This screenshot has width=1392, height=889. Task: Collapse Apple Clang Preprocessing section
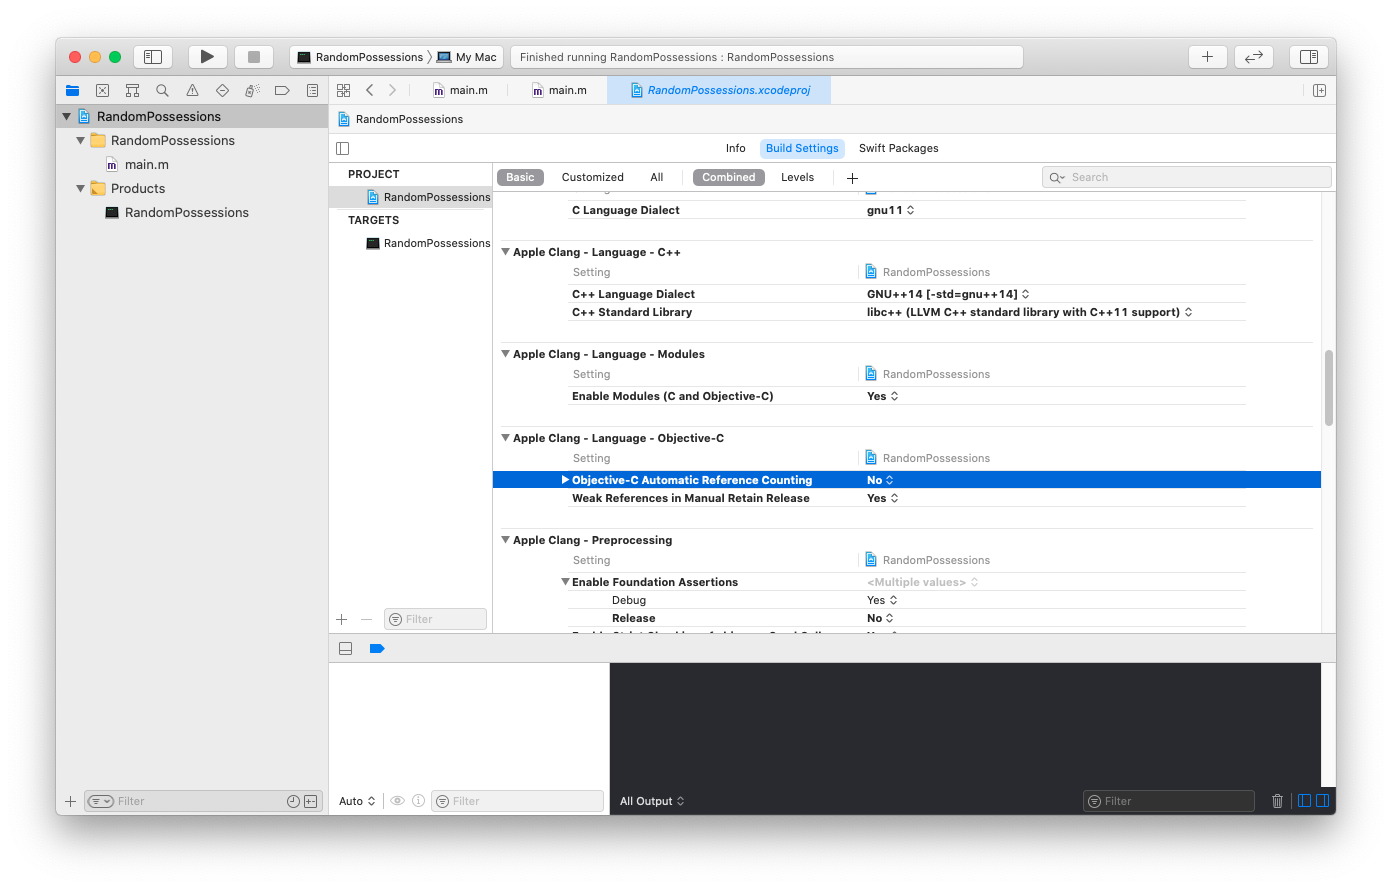(505, 540)
